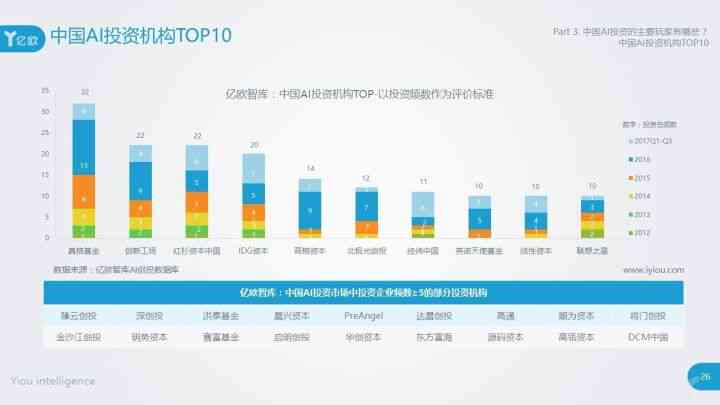720x405 pixels.
Task: Click the 高通 table cell
Action: (506, 316)
